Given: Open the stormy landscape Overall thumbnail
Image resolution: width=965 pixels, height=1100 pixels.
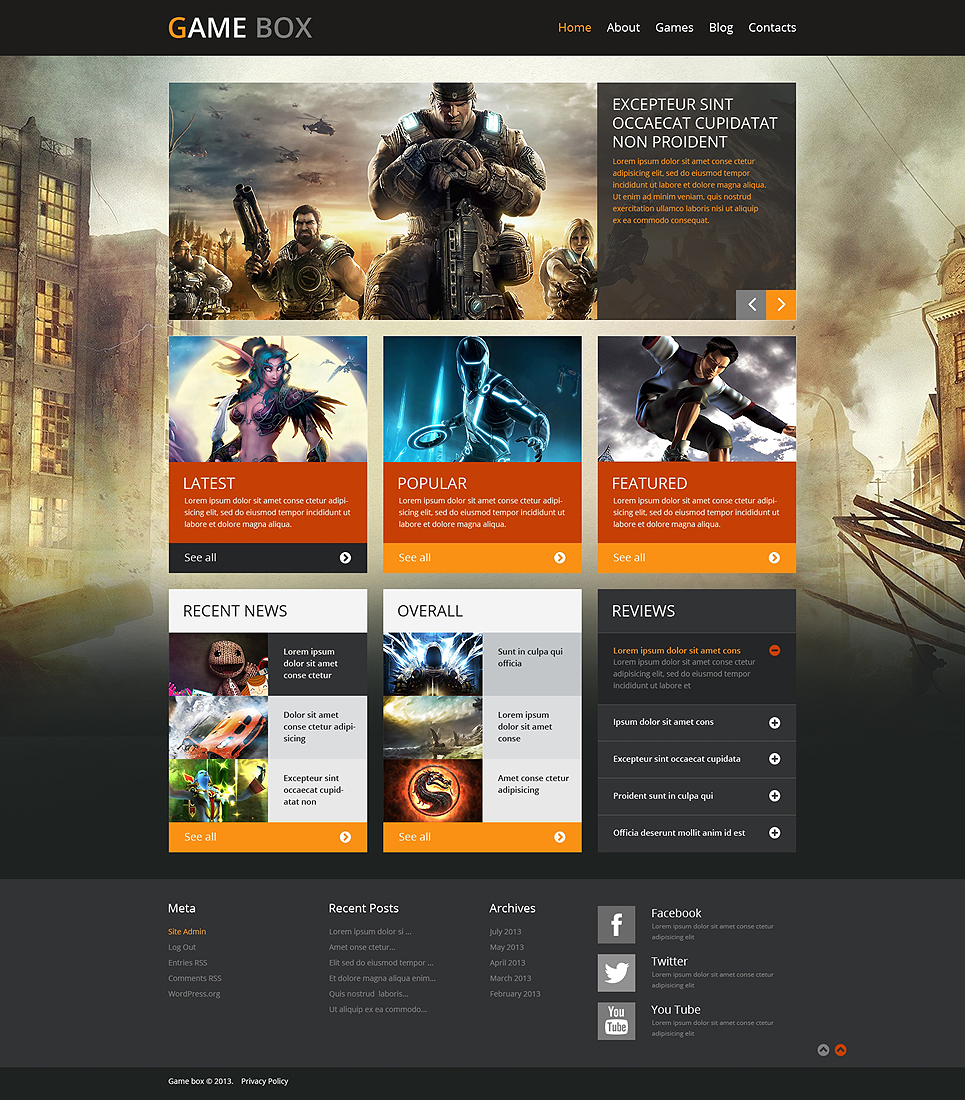Looking at the screenshot, I should [x=433, y=727].
